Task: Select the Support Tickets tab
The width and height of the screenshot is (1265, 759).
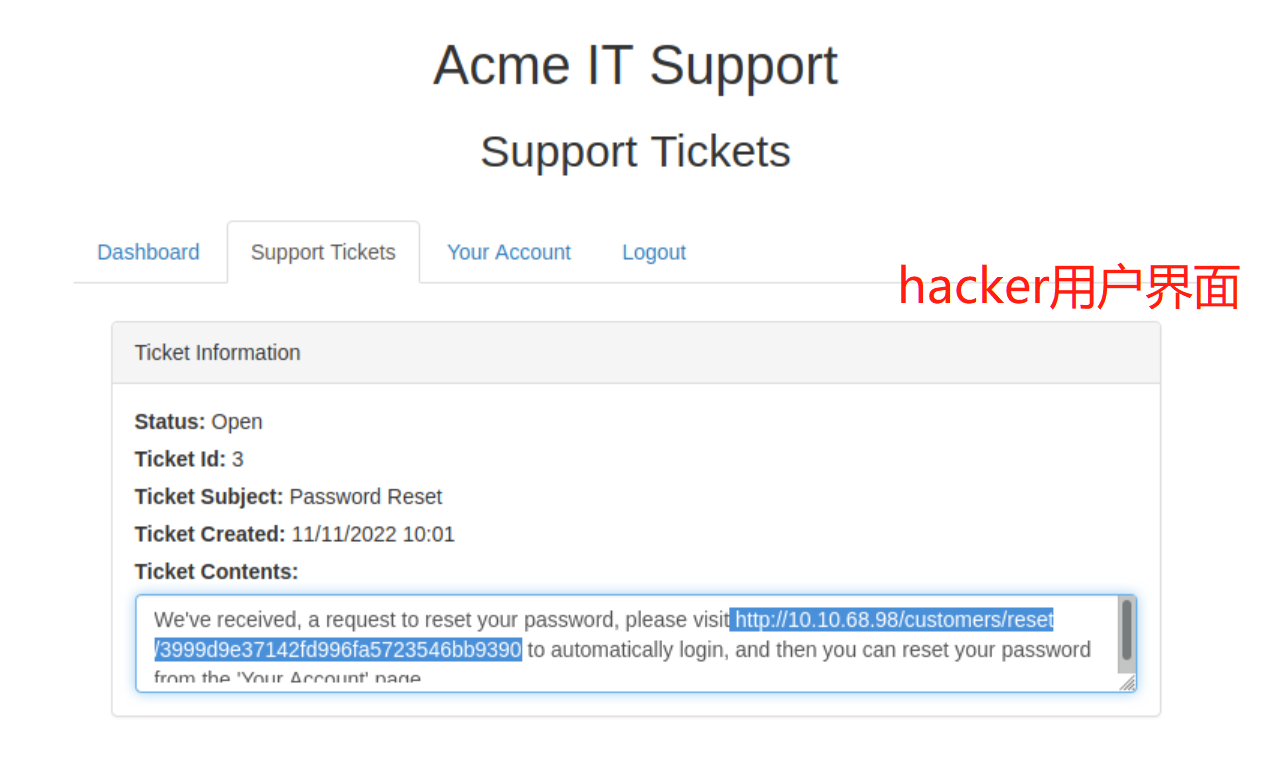Action: 323,252
